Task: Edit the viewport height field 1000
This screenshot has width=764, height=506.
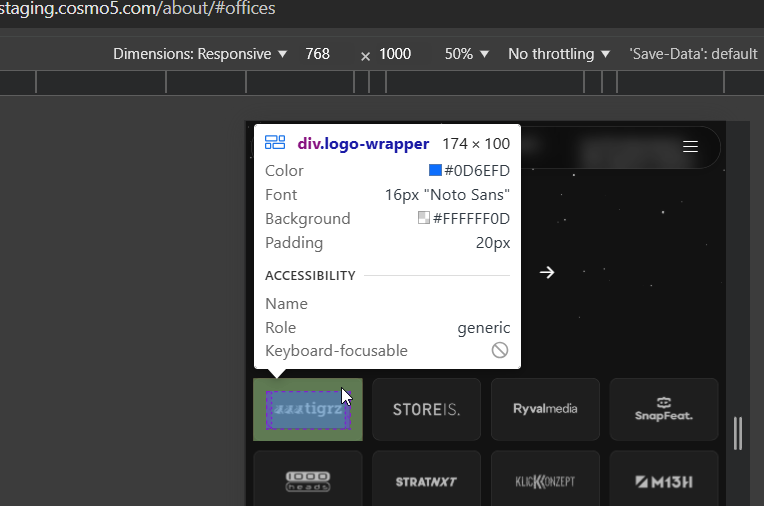Action: click(x=395, y=54)
